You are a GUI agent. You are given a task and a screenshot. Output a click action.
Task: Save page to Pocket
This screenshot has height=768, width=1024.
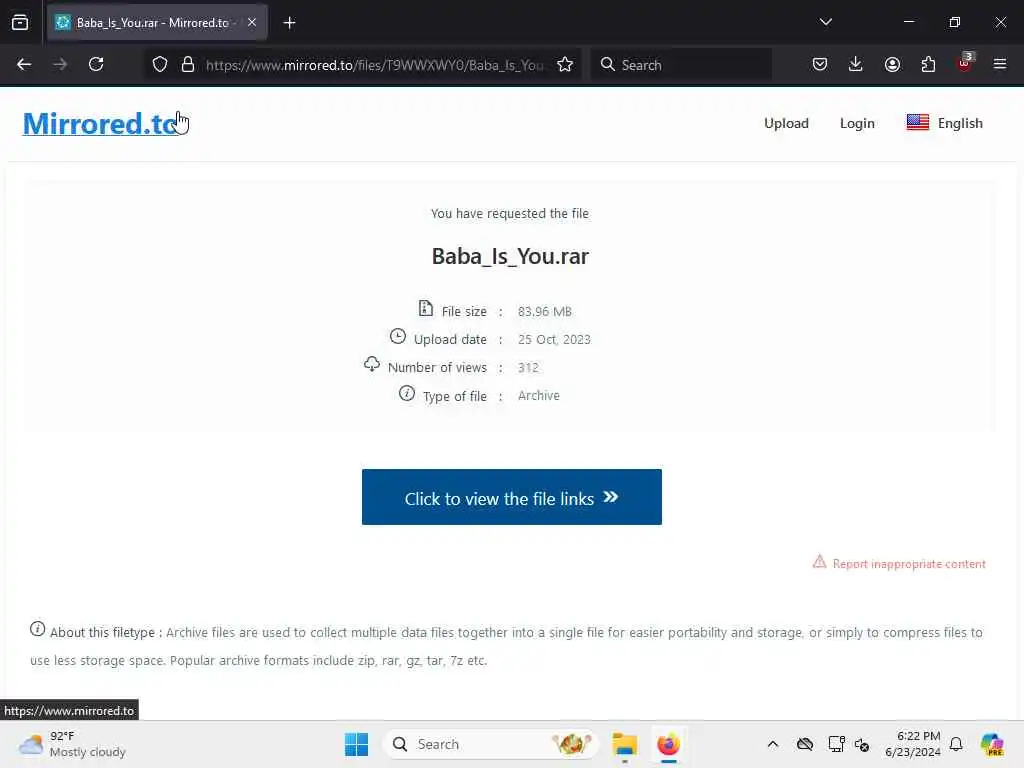820,64
